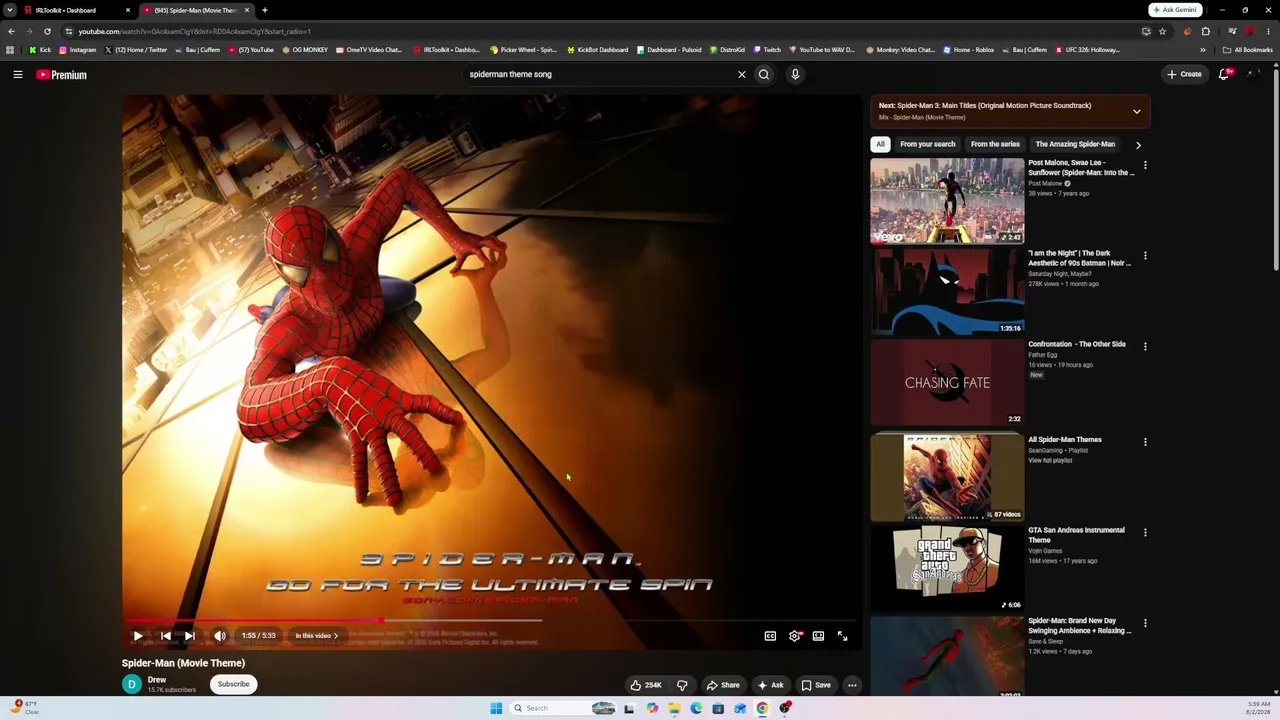Open options for Brand New Day video
The height and width of the screenshot is (720, 1280).
tap(1145, 623)
